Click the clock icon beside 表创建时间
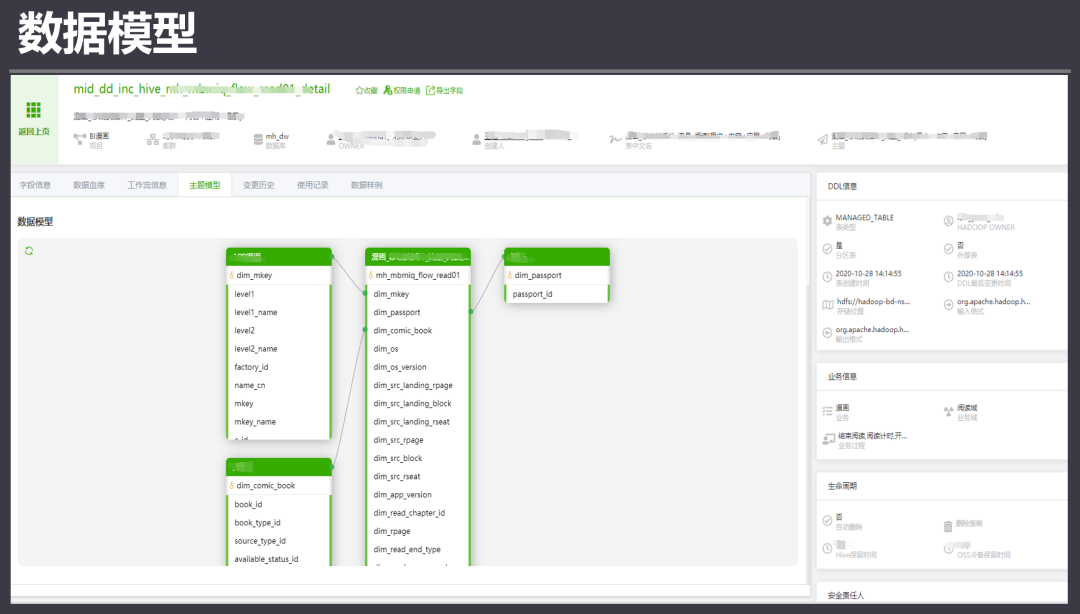1080x614 pixels. point(827,277)
